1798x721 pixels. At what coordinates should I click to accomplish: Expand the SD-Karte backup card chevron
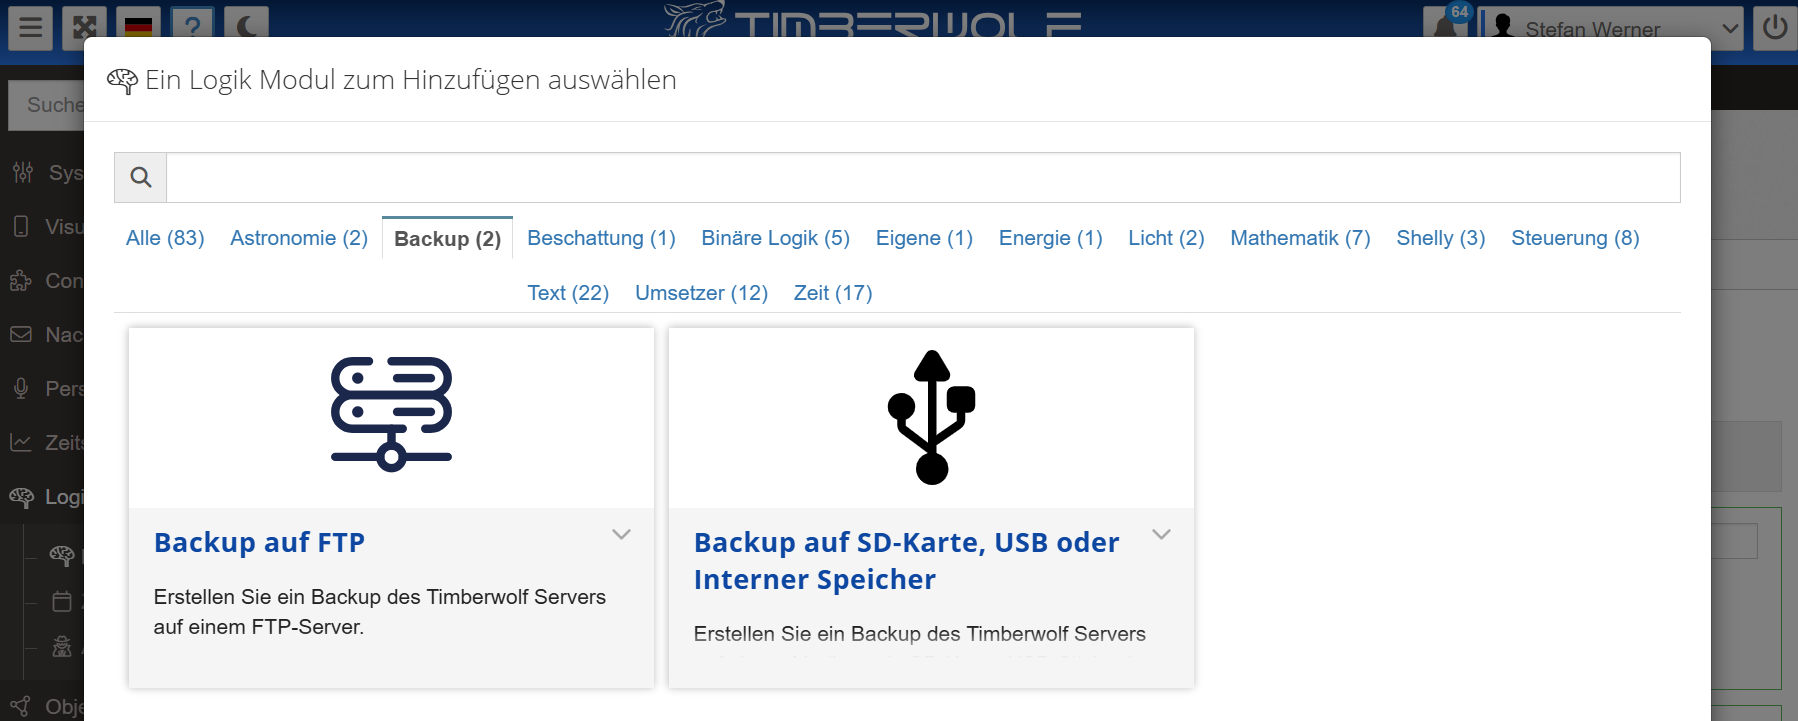(1161, 534)
